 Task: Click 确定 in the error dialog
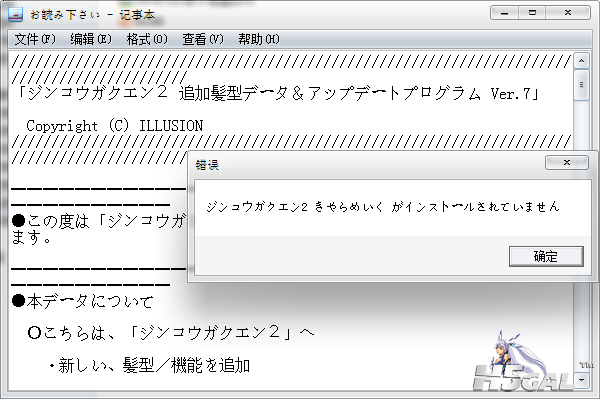[x=546, y=256]
